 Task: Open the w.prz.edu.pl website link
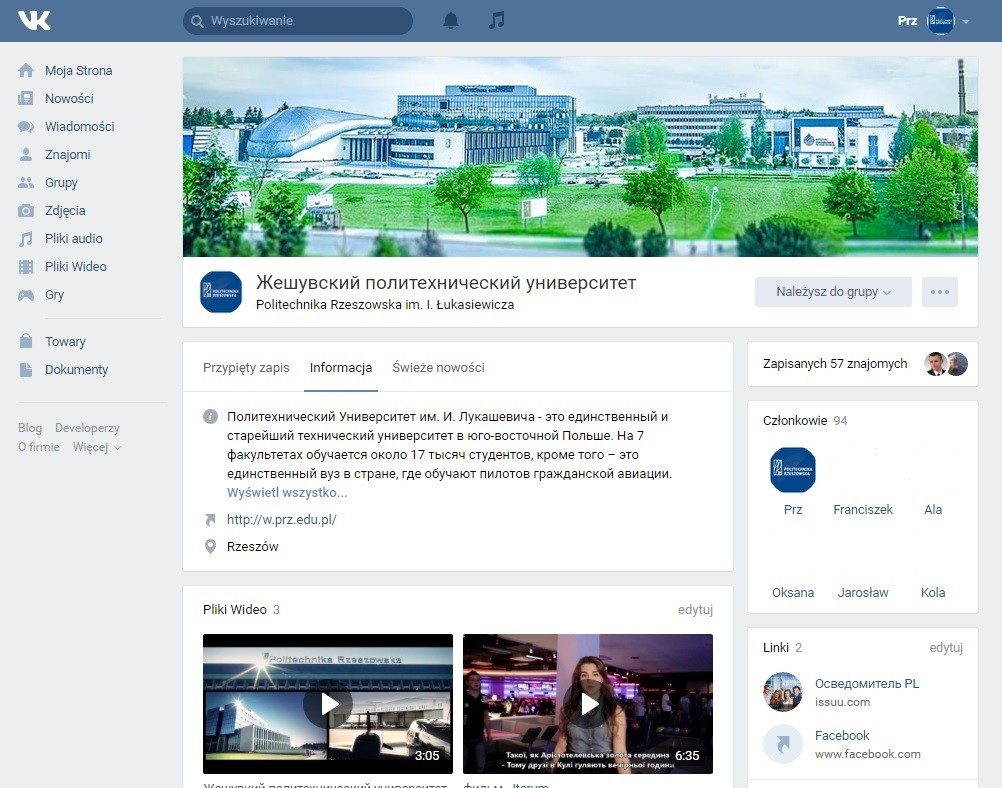click(281, 520)
